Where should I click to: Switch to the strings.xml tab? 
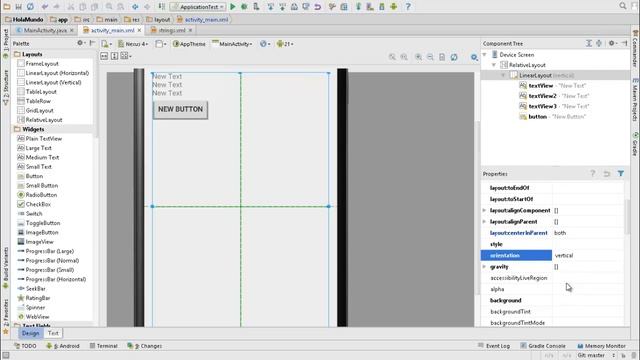point(171,30)
